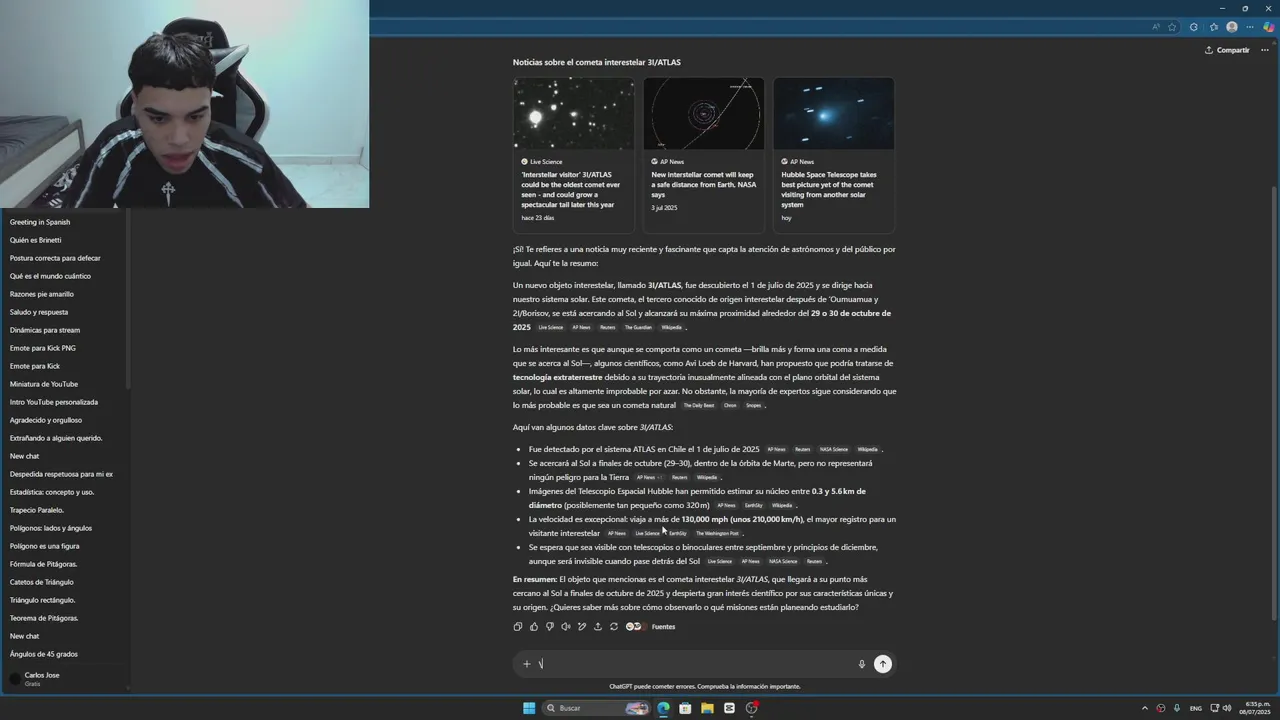The image size is (1280, 720).
Task: Open AP News safe distance article thumbnail
Action: 703,114
